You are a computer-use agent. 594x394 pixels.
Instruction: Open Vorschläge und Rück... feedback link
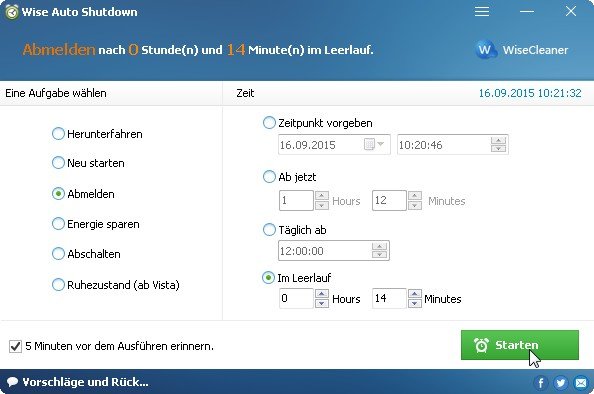[x=85, y=382]
